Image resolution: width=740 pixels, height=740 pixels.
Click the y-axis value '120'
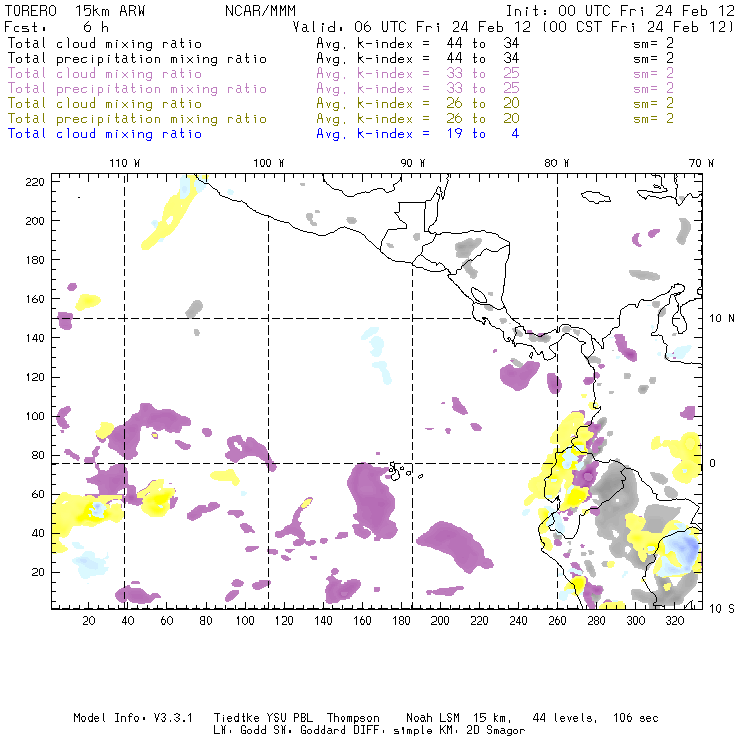coord(35,377)
